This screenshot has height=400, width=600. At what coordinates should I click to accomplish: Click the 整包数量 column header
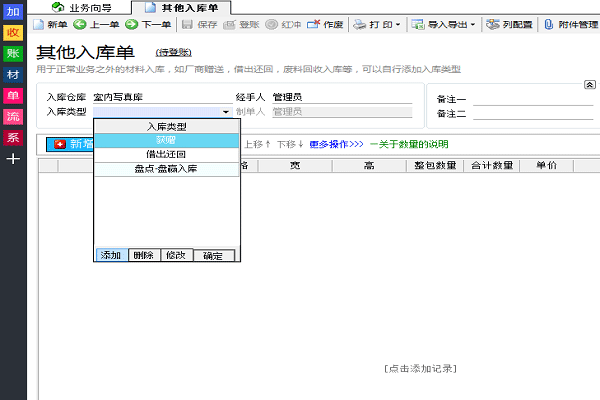coord(435,166)
